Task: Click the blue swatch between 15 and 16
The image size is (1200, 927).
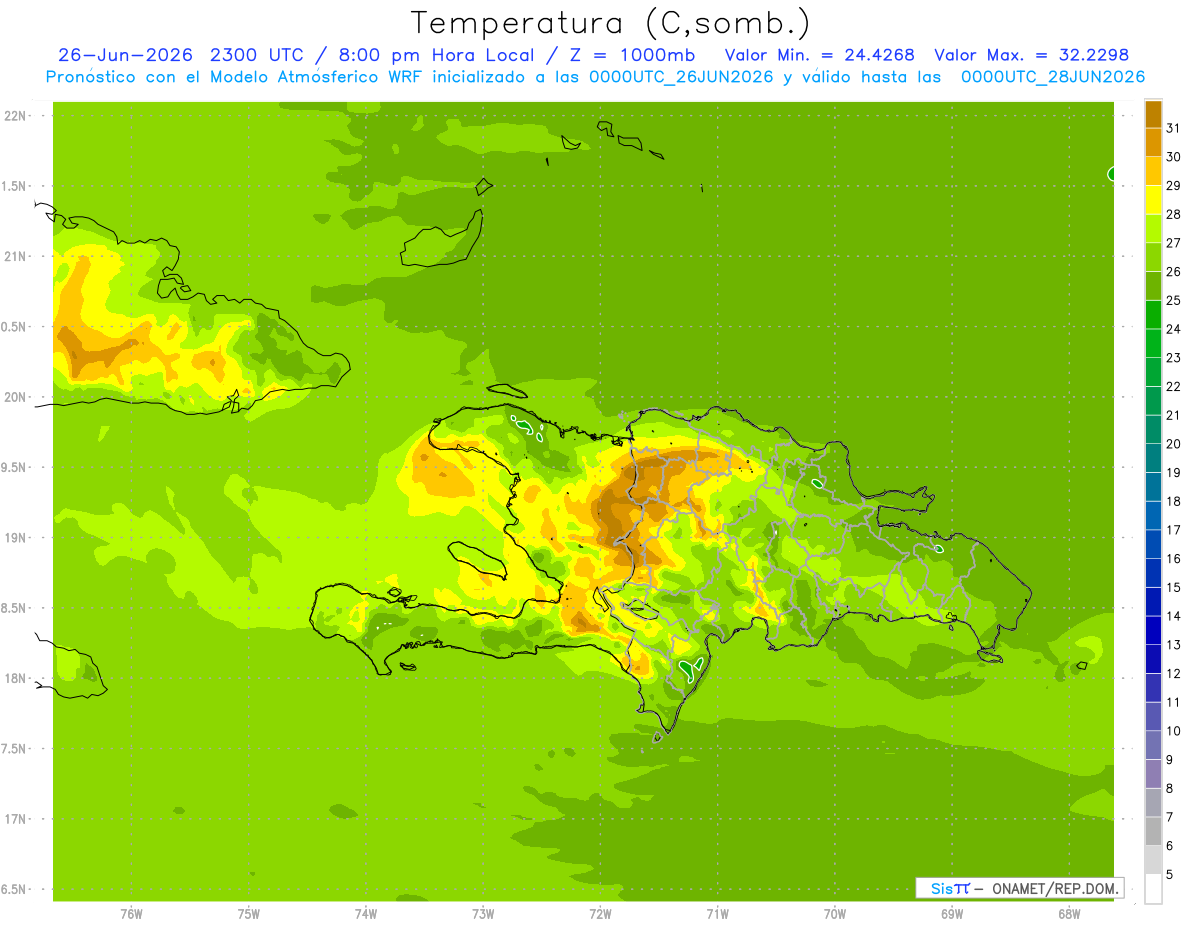Action: coord(1153,573)
